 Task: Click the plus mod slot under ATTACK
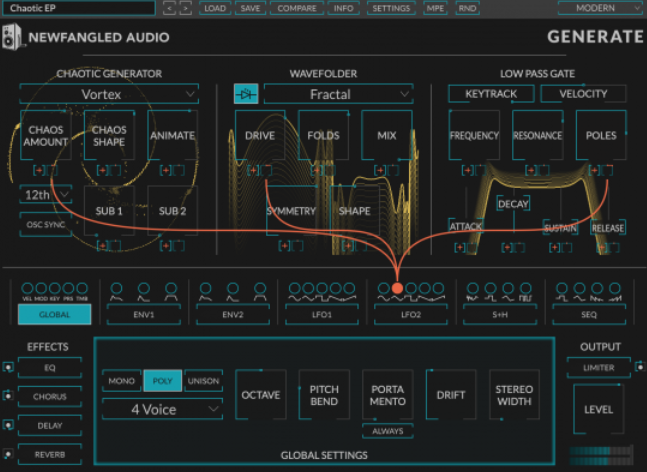pyautogui.click(x=460, y=248)
